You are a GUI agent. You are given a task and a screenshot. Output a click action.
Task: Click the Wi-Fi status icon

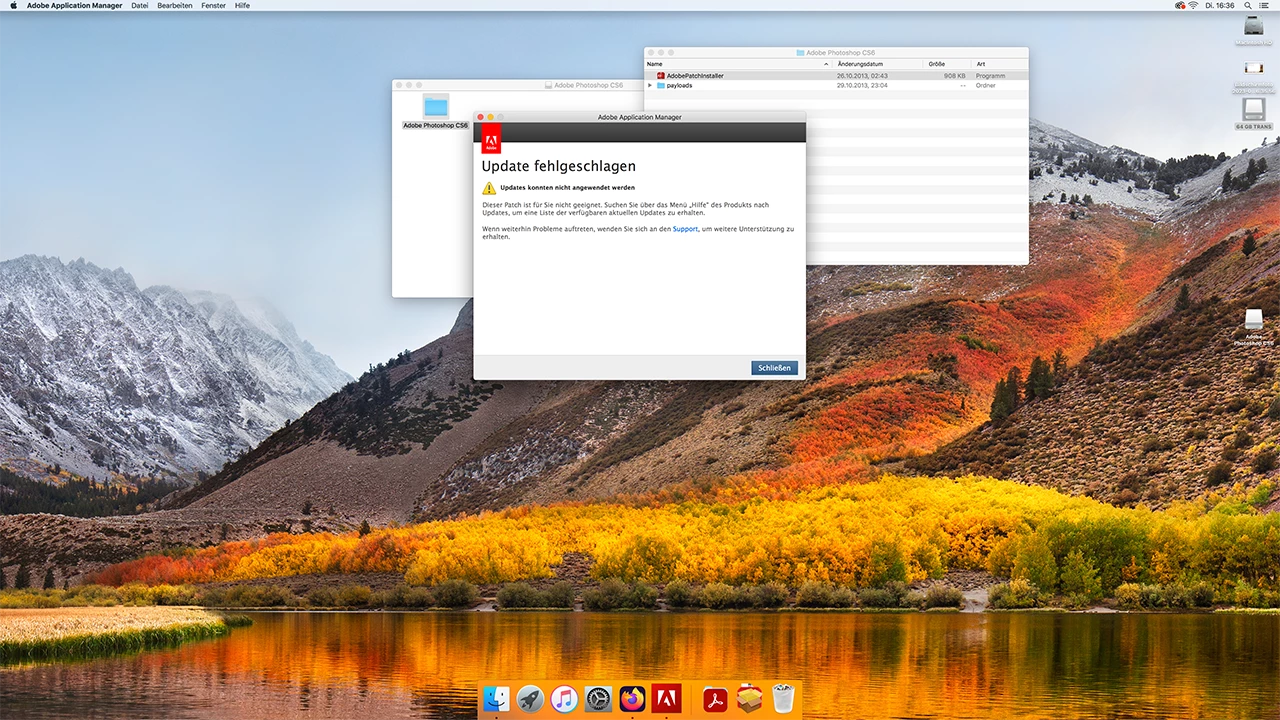pos(1193,6)
